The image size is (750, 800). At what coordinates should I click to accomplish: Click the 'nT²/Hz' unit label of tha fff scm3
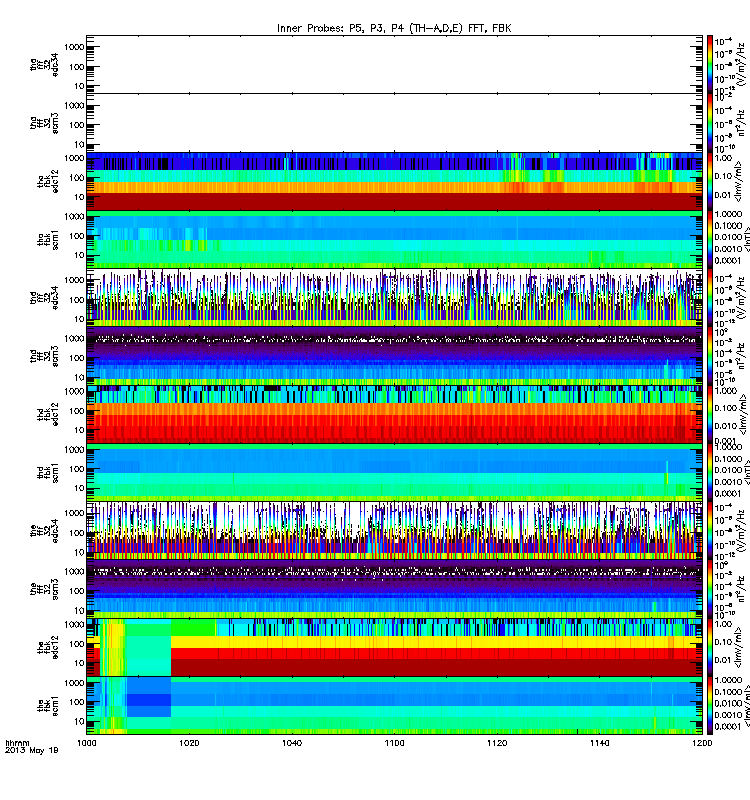point(742,123)
